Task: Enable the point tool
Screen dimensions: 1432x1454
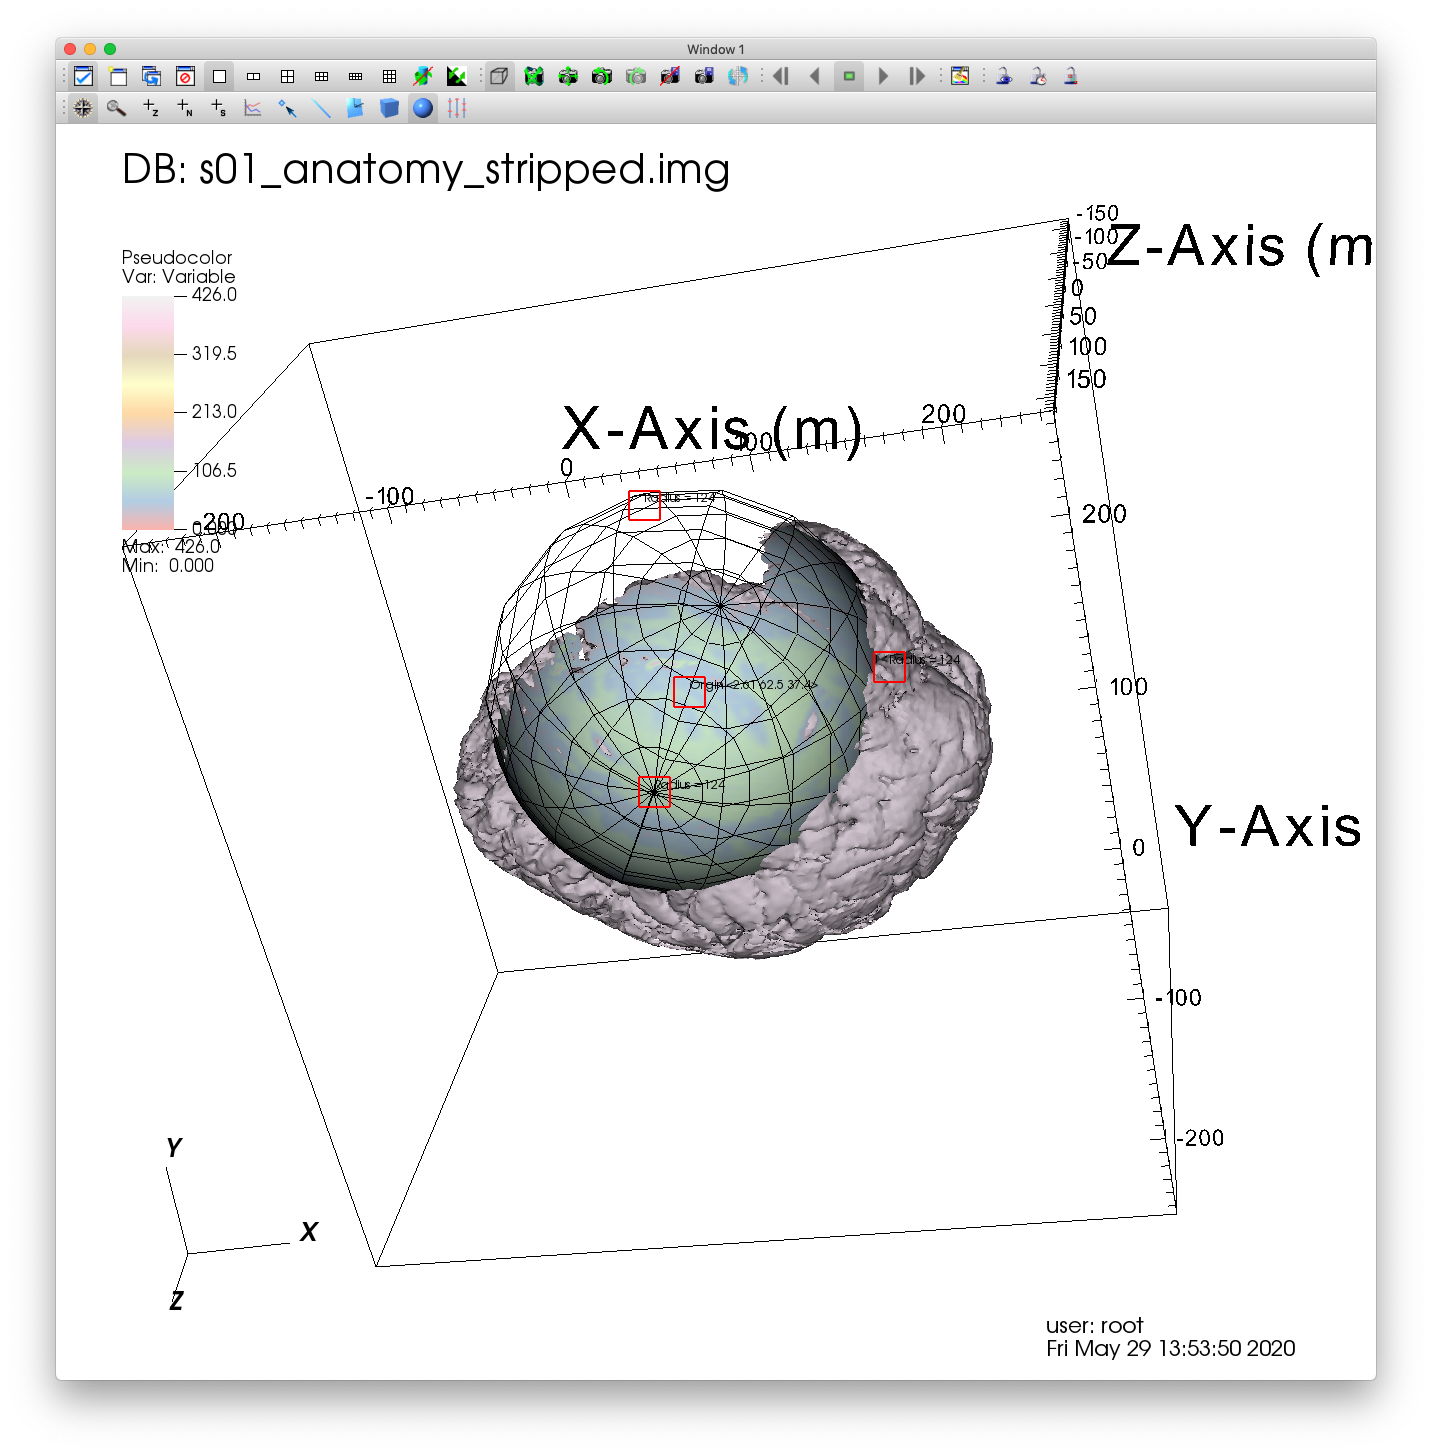Action: (x=288, y=108)
